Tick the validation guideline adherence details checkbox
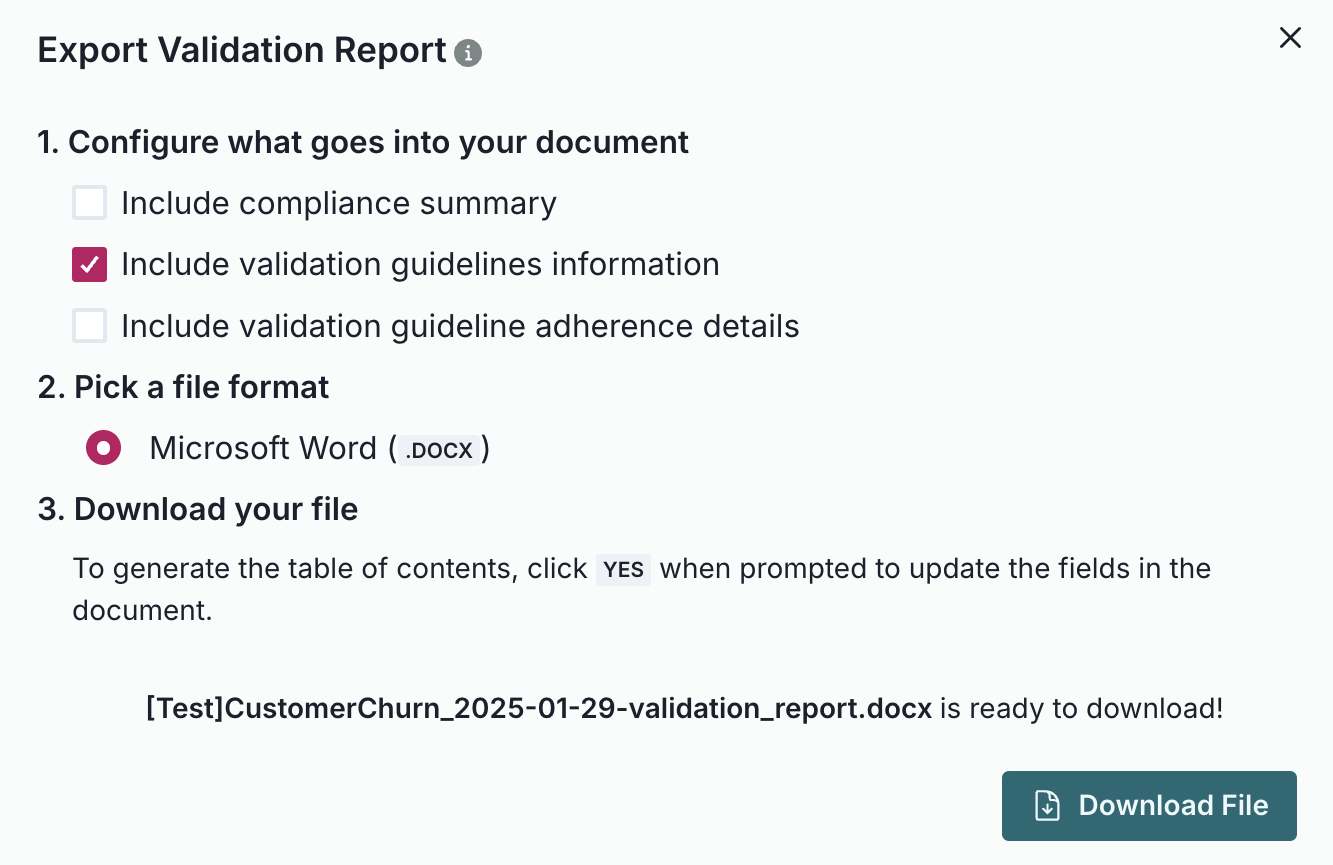This screenshot has width=1333, height=865. 90,326
